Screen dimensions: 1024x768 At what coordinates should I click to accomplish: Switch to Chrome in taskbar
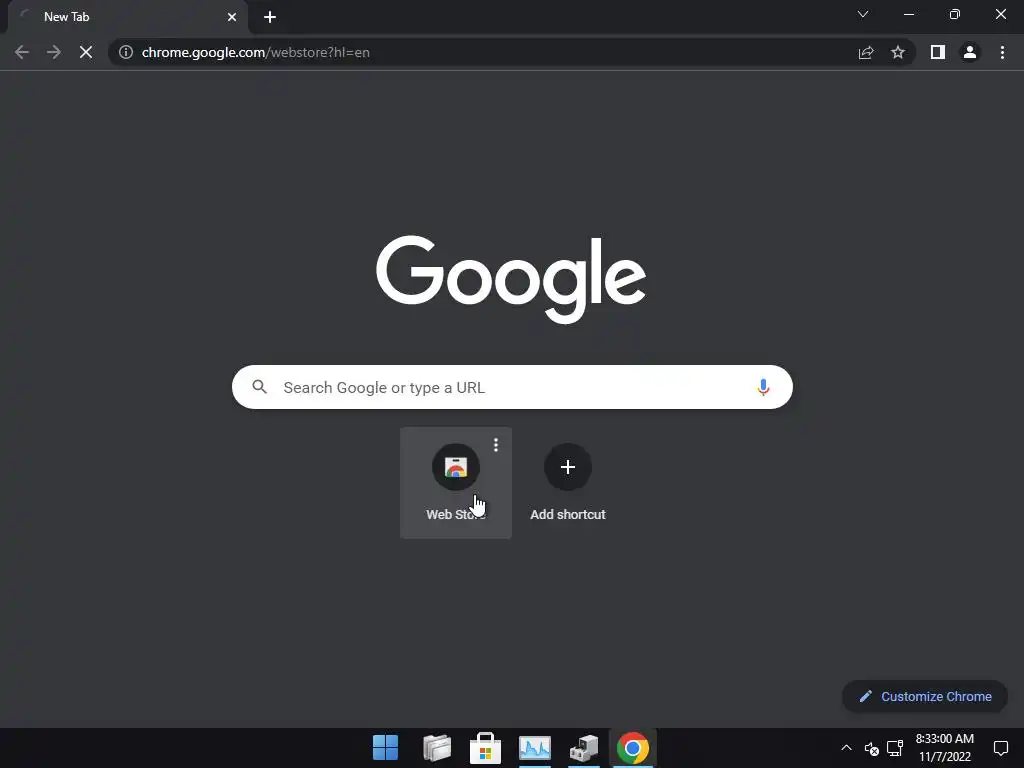pos(633,748)
